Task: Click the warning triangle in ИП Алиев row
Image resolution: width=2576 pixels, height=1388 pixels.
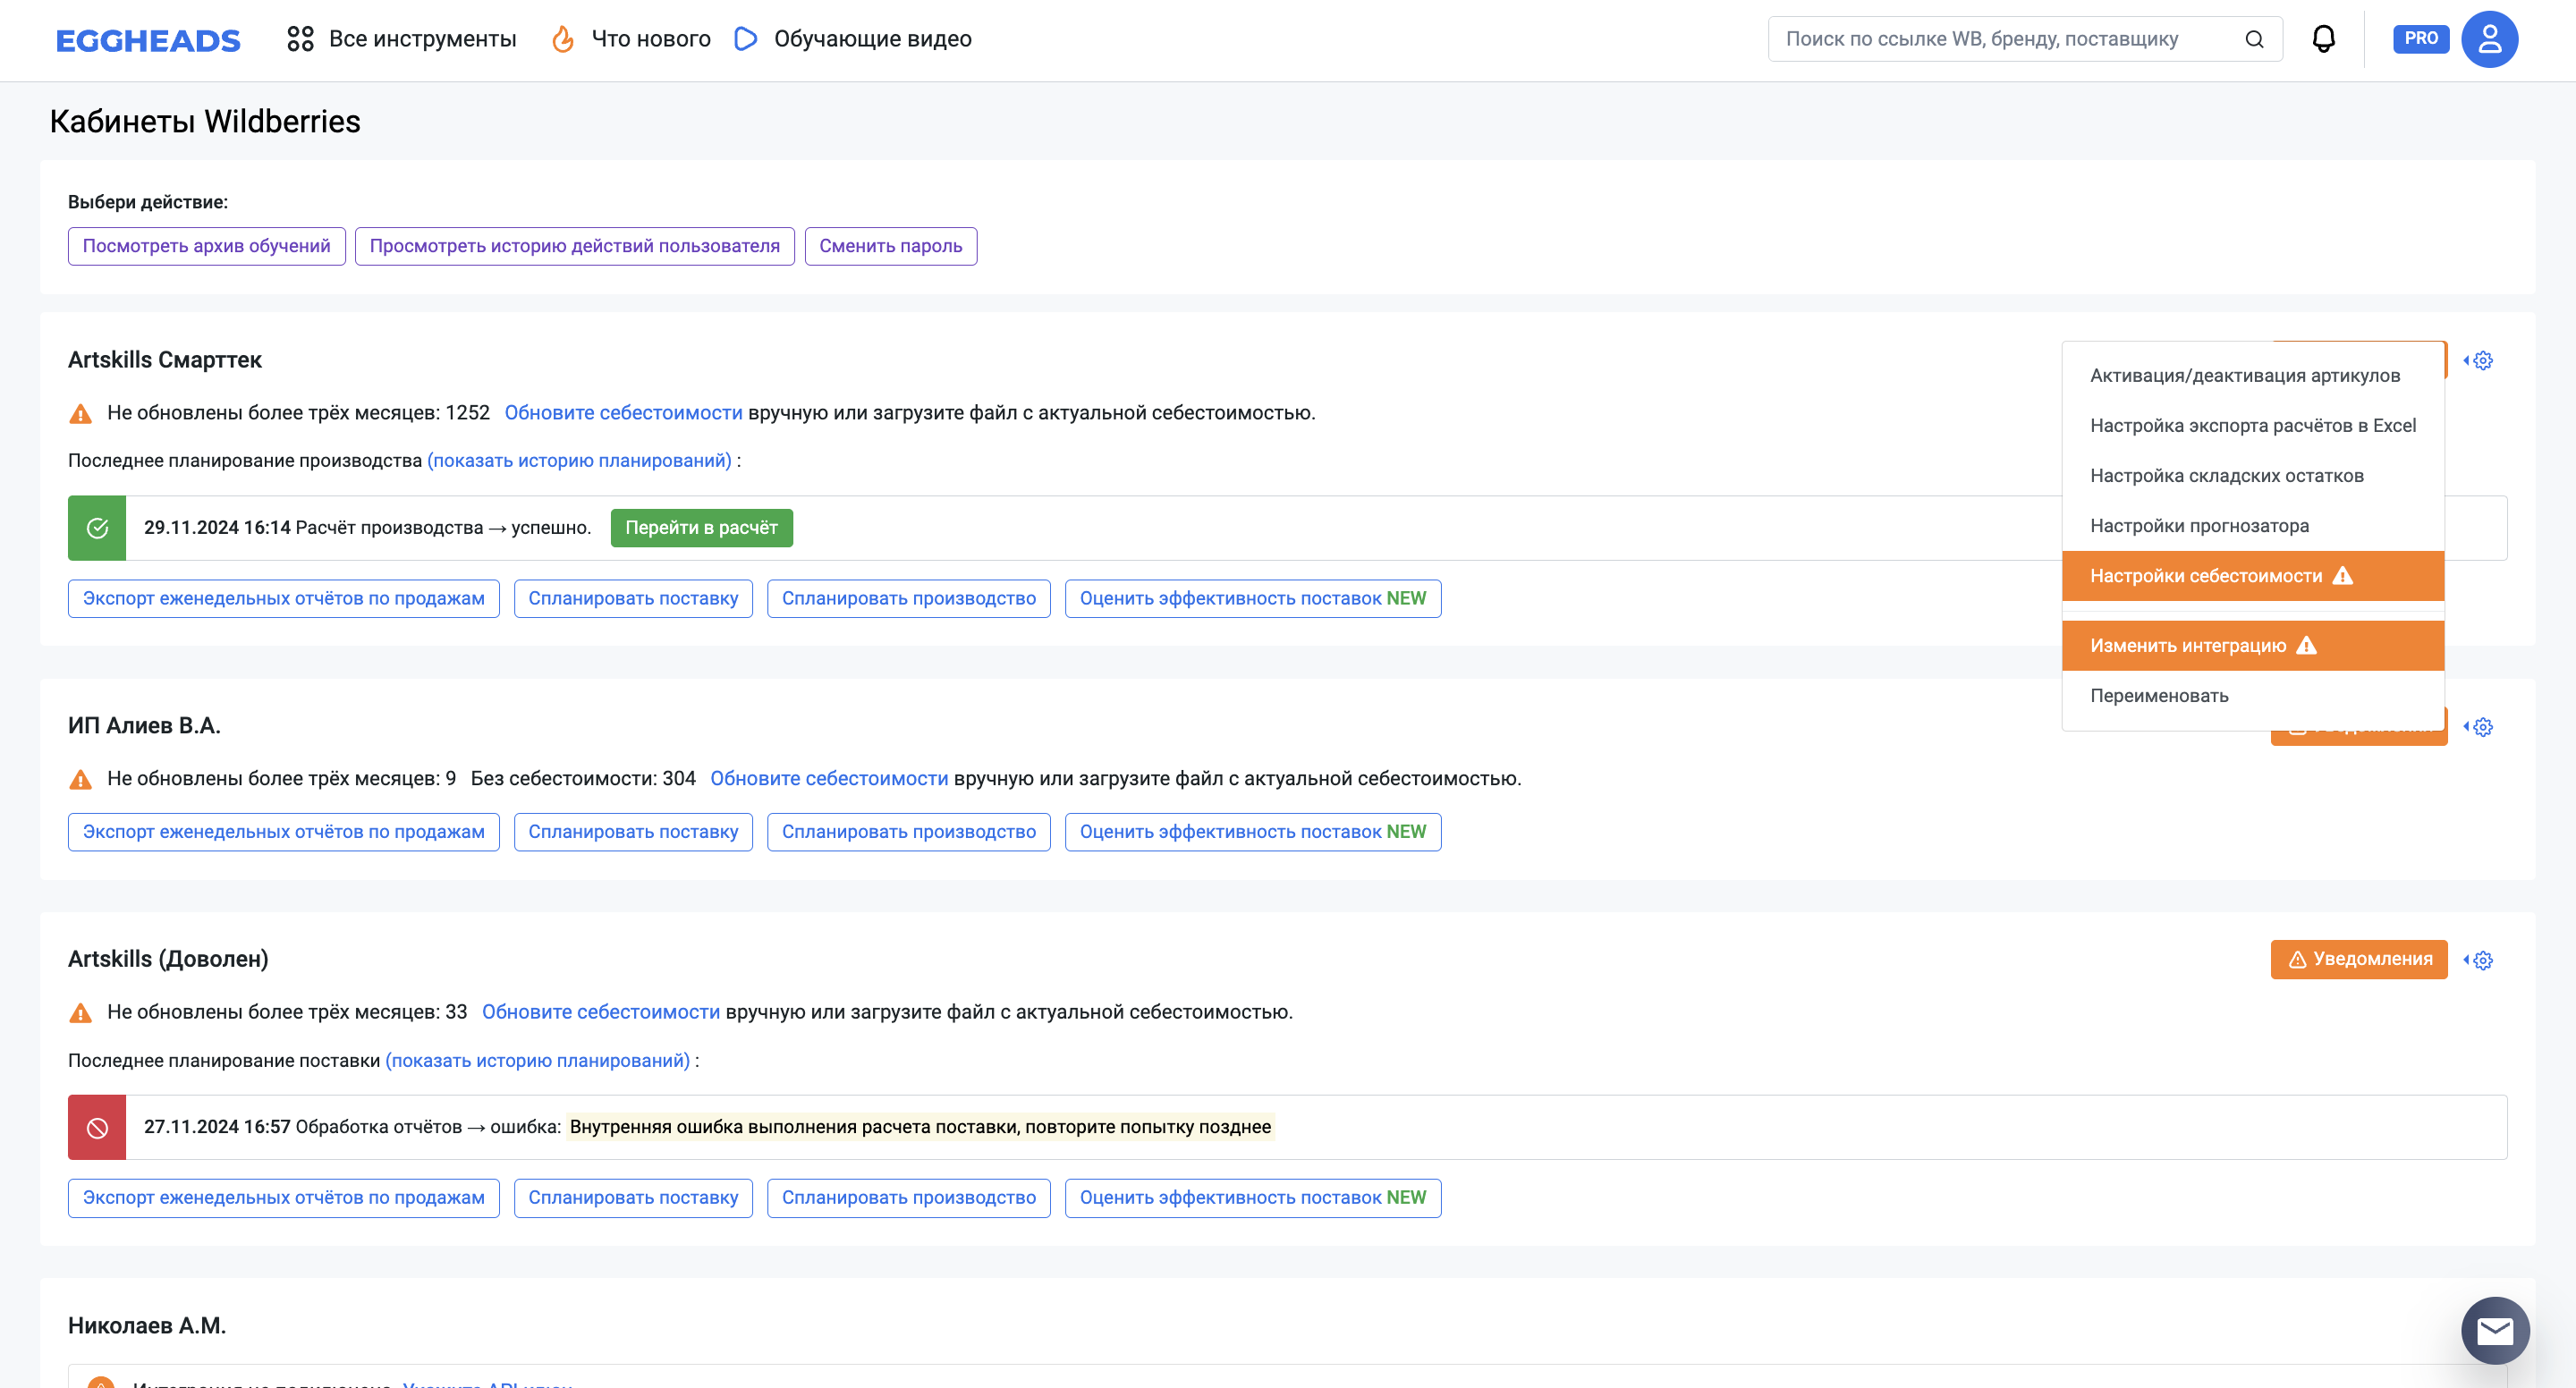Action: (80, 779)
